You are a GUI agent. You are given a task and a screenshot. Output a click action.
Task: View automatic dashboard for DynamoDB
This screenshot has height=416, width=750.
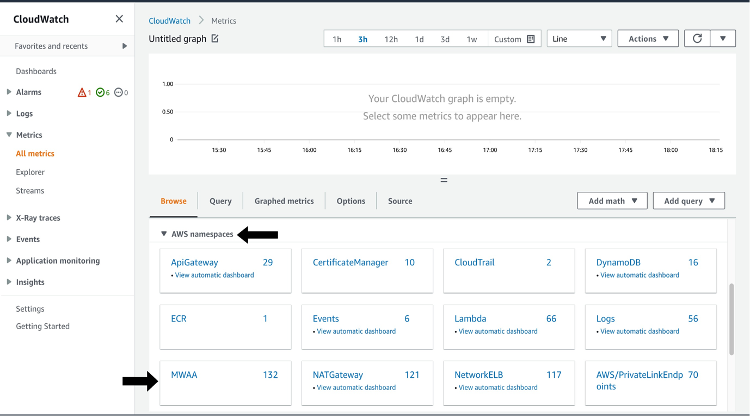point(640,275)
